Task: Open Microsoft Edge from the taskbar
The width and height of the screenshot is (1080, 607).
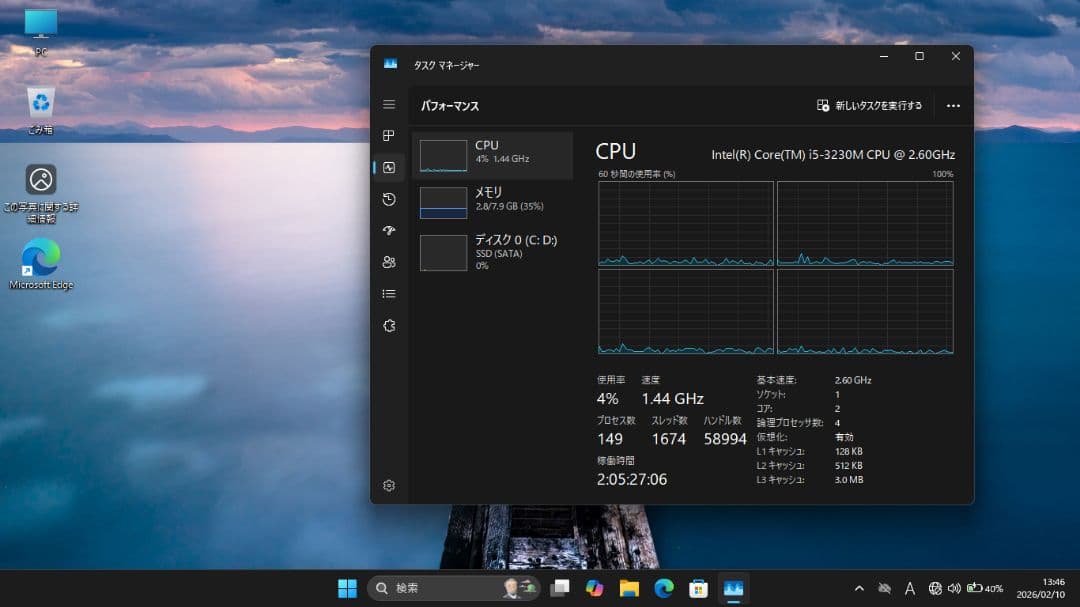Action: [x=664, y=589]
